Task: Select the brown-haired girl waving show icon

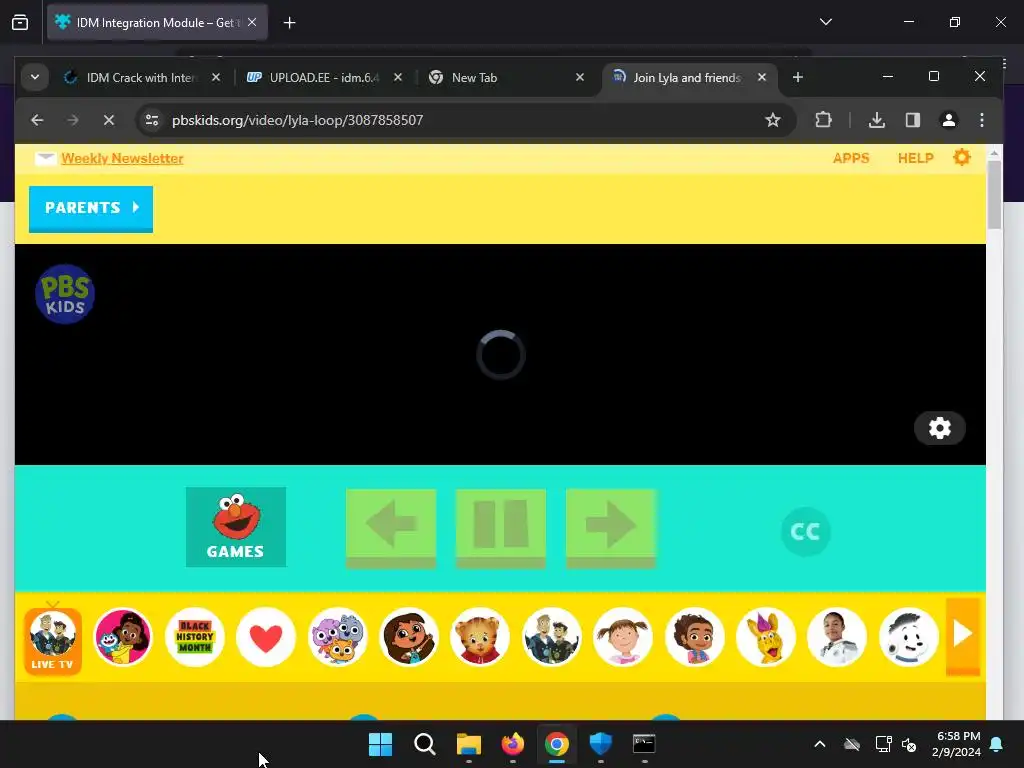Action: (x=409, y=637)
